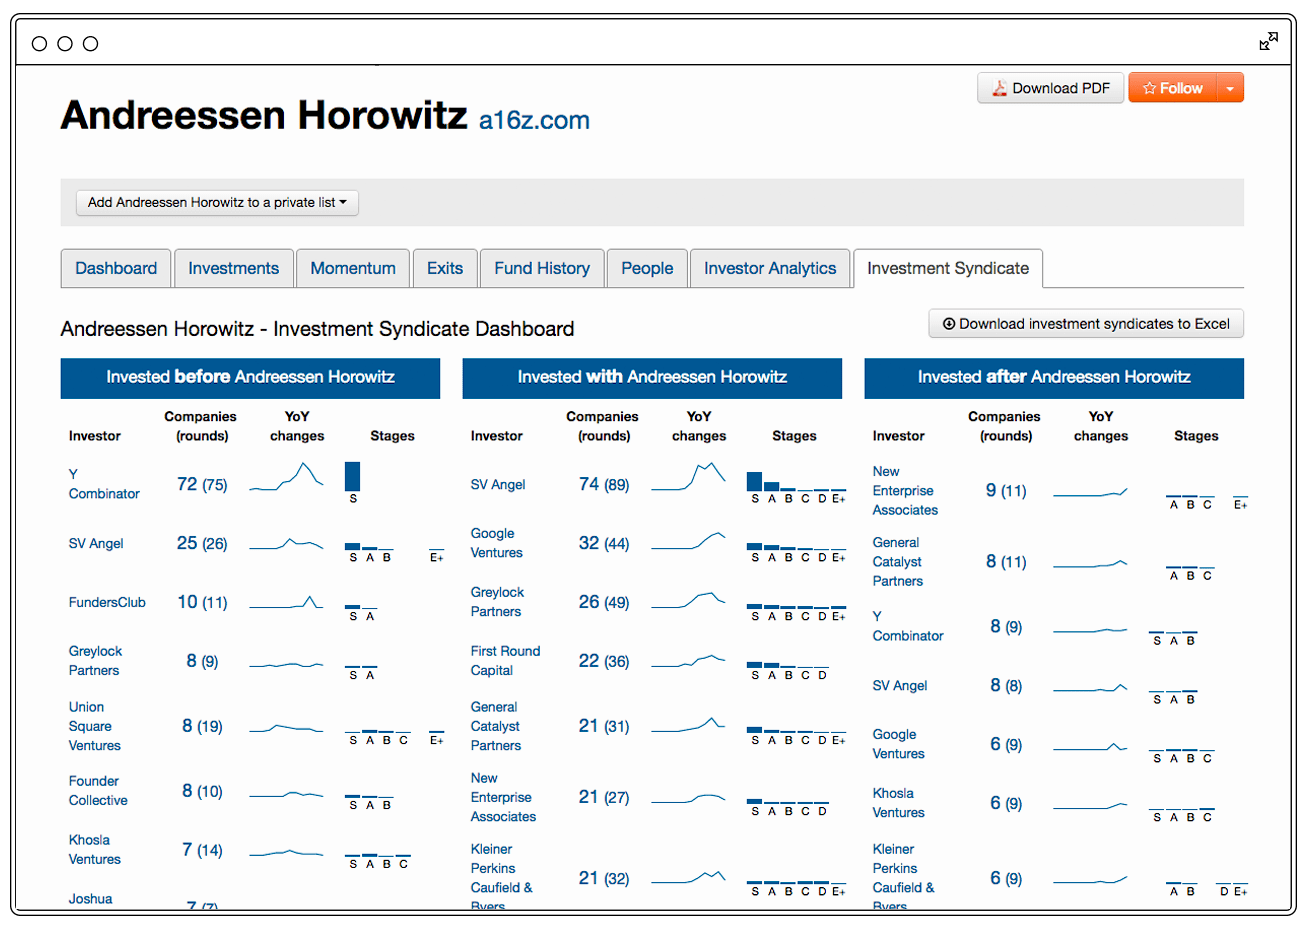Open the First Round Capital link
Viewport: 1300px width, 931px height.
tap(505, 661)
